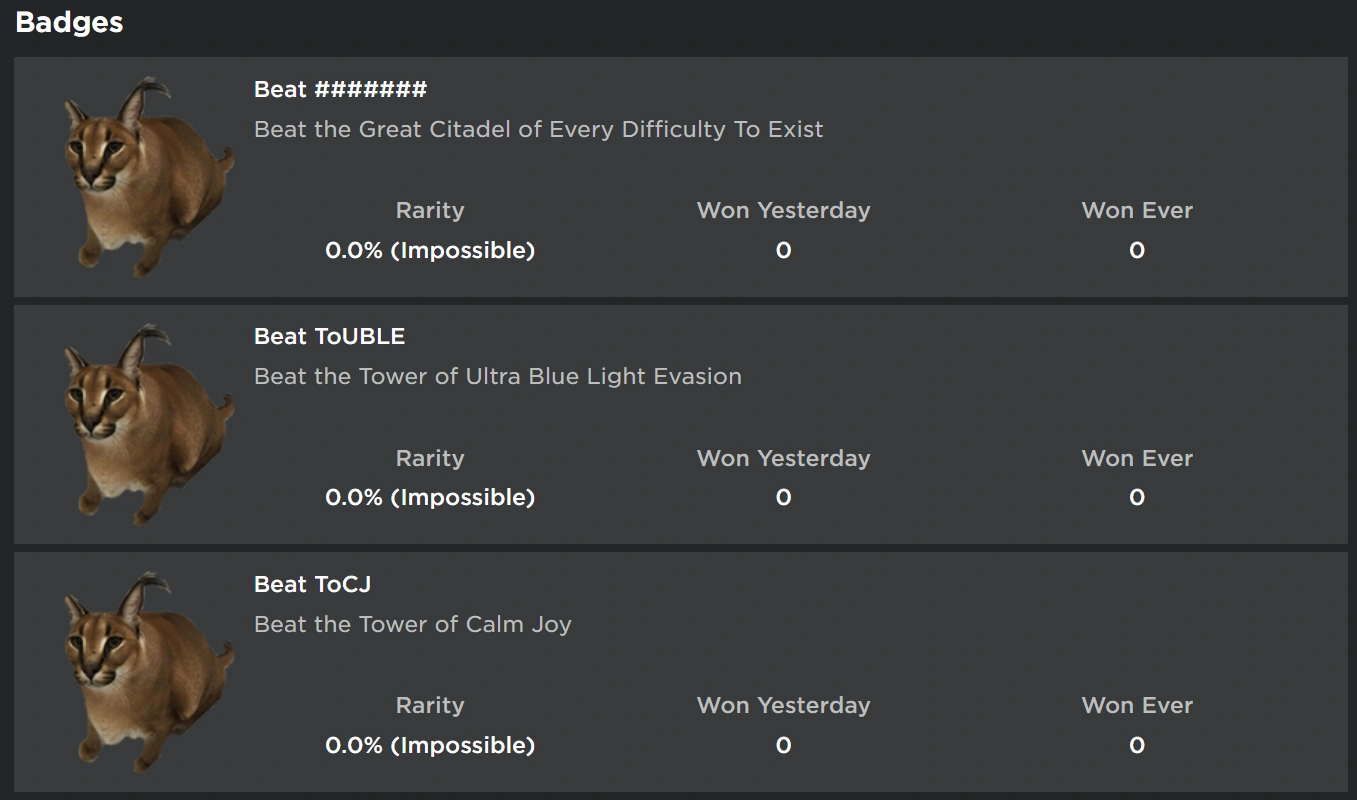Viewport: 1357px width, 800px height.
Task: Click rarity value of Beat ToUBLE badge
Action: coord(430,498)
